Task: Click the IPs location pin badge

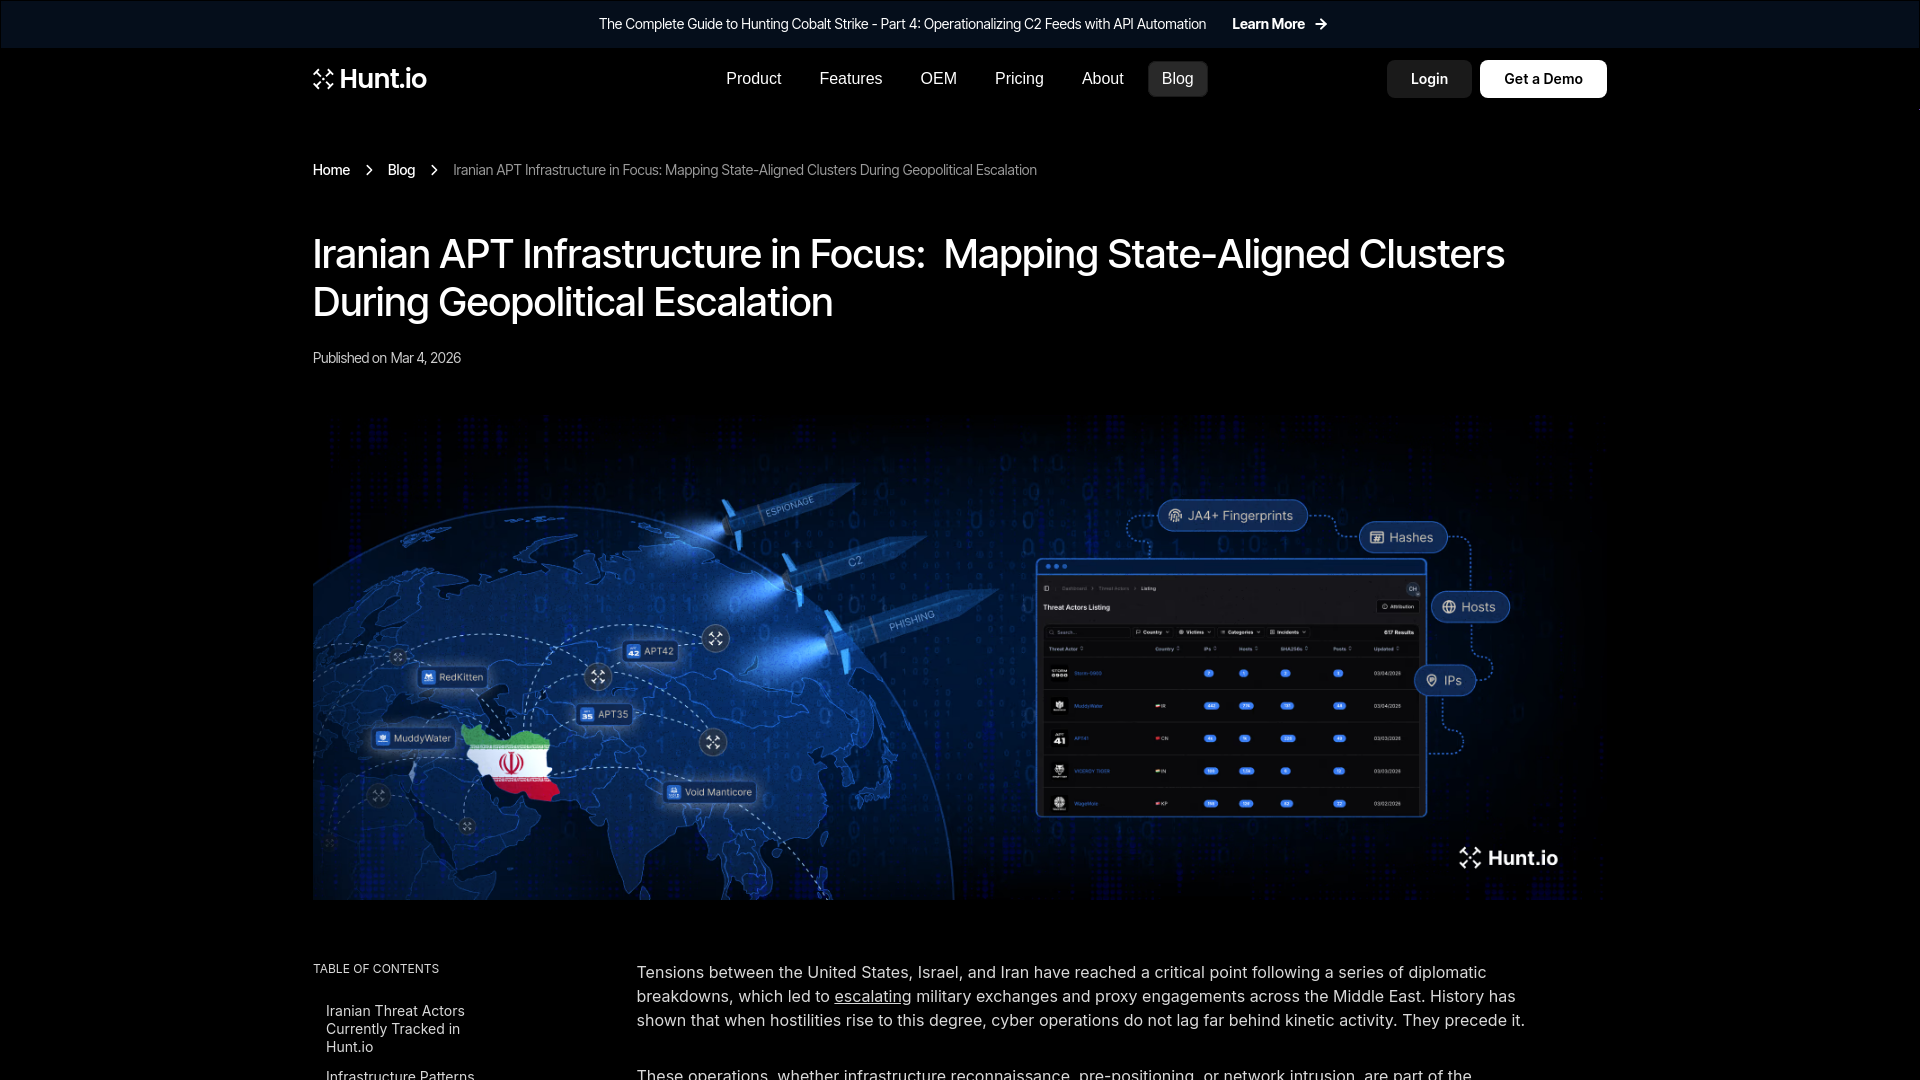Action: tap(1432, 680)
